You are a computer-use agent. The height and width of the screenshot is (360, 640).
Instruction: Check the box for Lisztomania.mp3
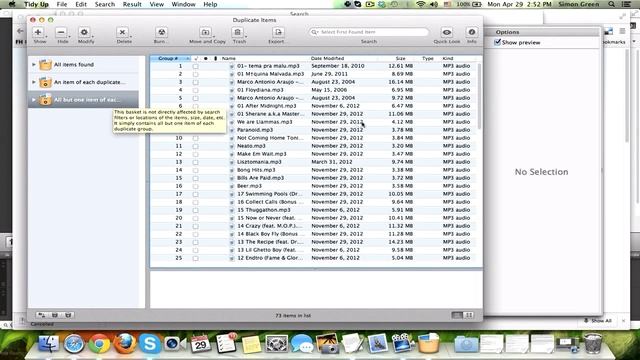pyautogui.click(x=196, y=162)
